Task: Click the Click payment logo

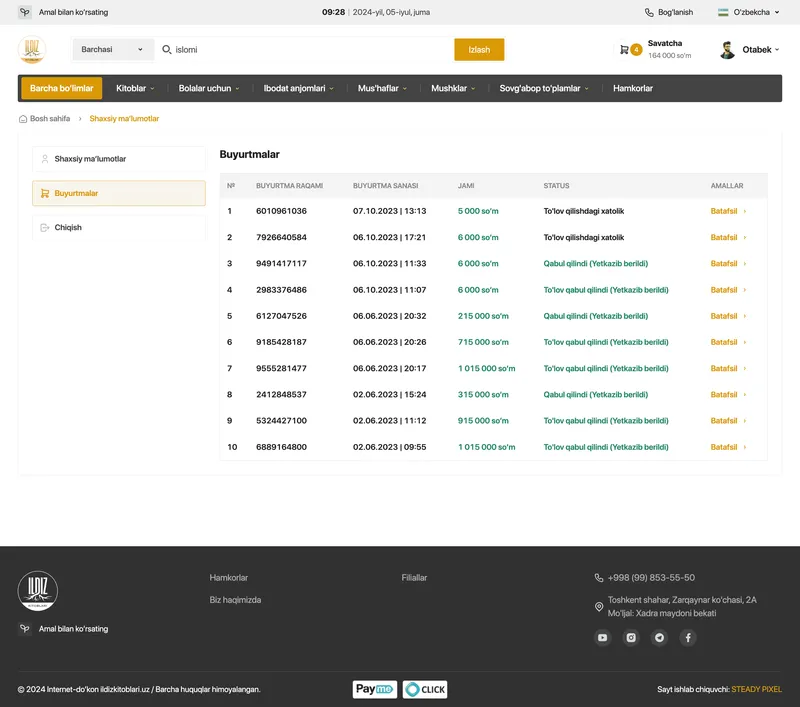Action: click(425, 689)
